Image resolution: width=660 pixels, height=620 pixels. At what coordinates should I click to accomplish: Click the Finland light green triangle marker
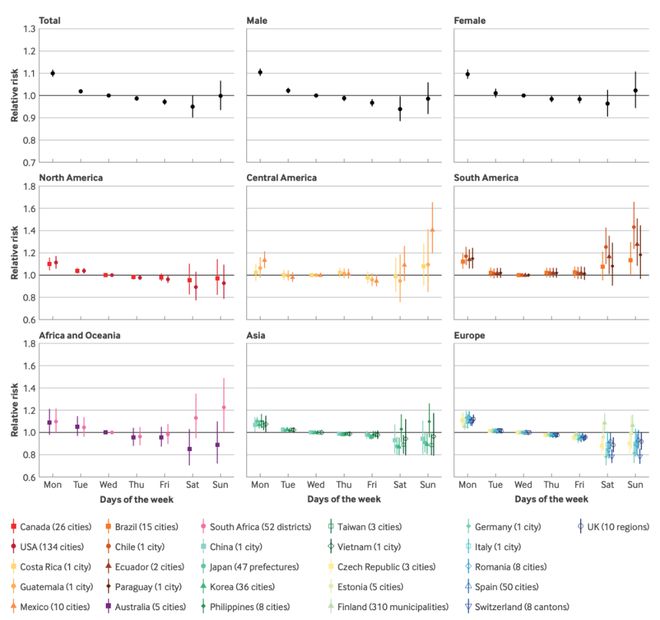click(x=331, y=607)
